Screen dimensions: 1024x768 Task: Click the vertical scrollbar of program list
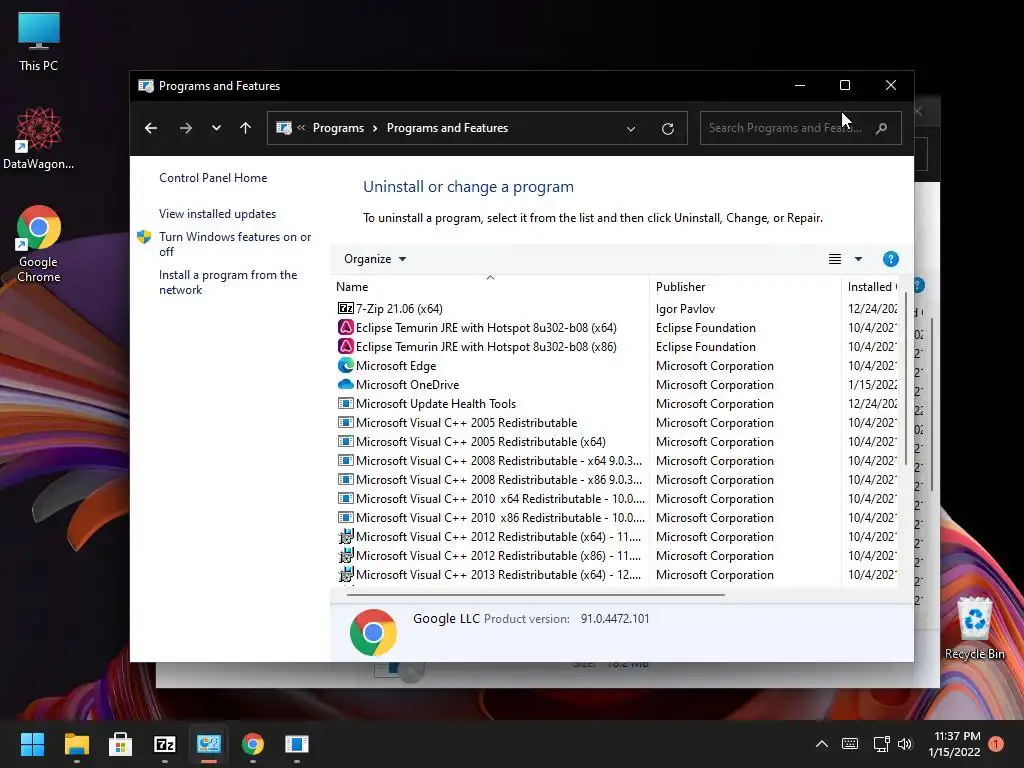pos(906,379)
